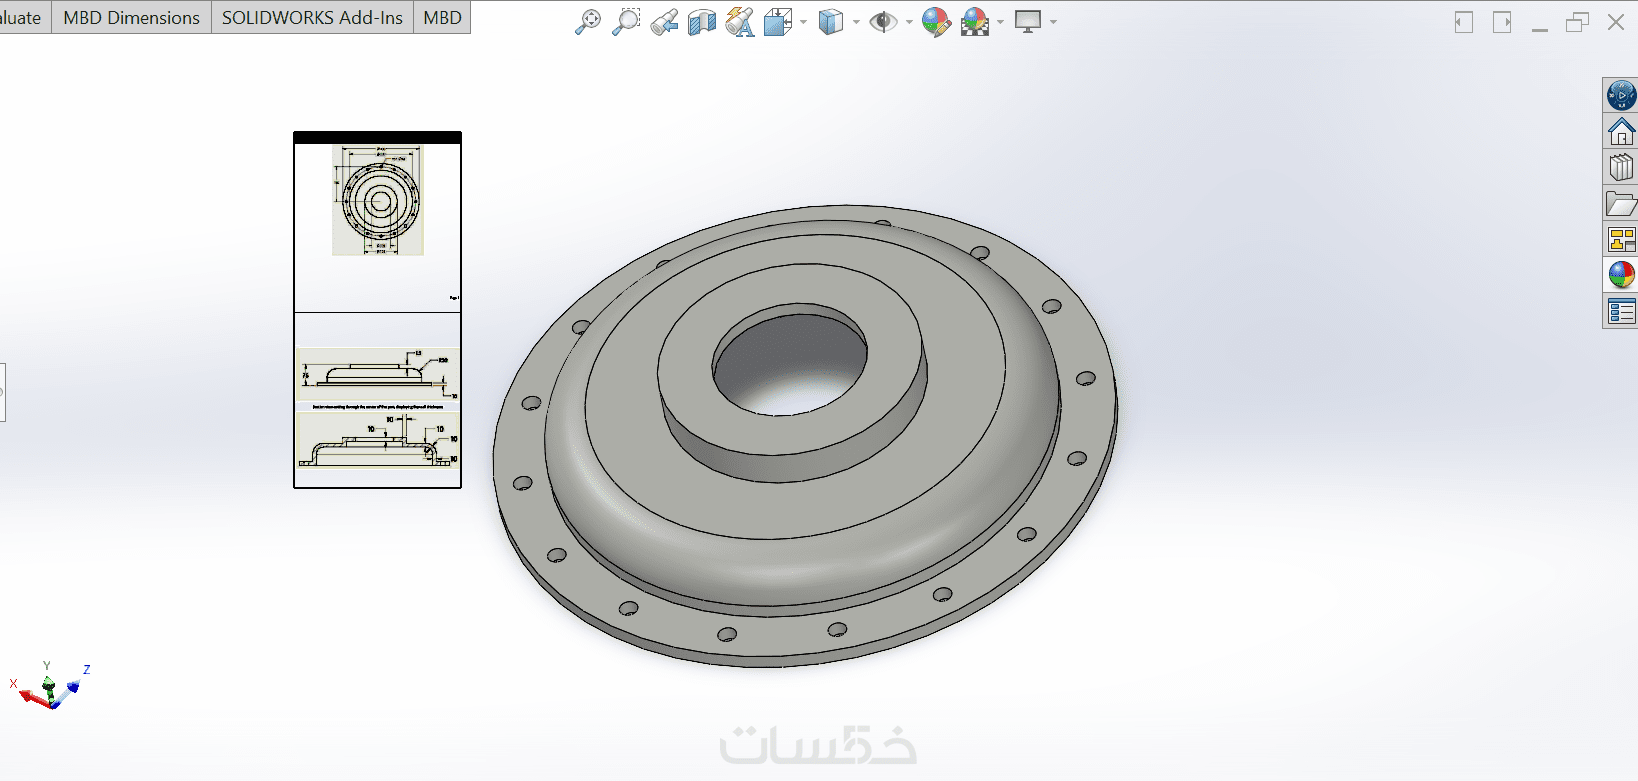
Task: Open the Custom Properties task pane
Action: click(x=1621, y=311)
